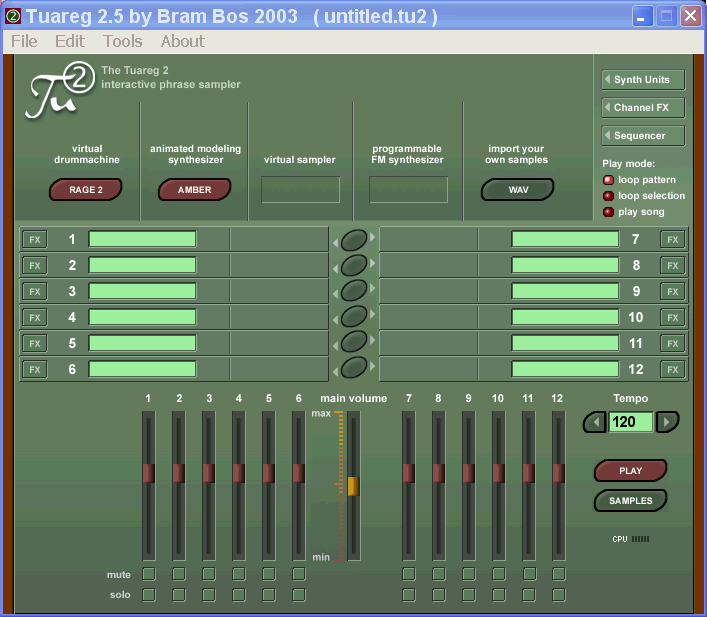The image size is (707, 617).
Task: Click the oval pan knob between channels 5 and 11
Action: [354, 341]
